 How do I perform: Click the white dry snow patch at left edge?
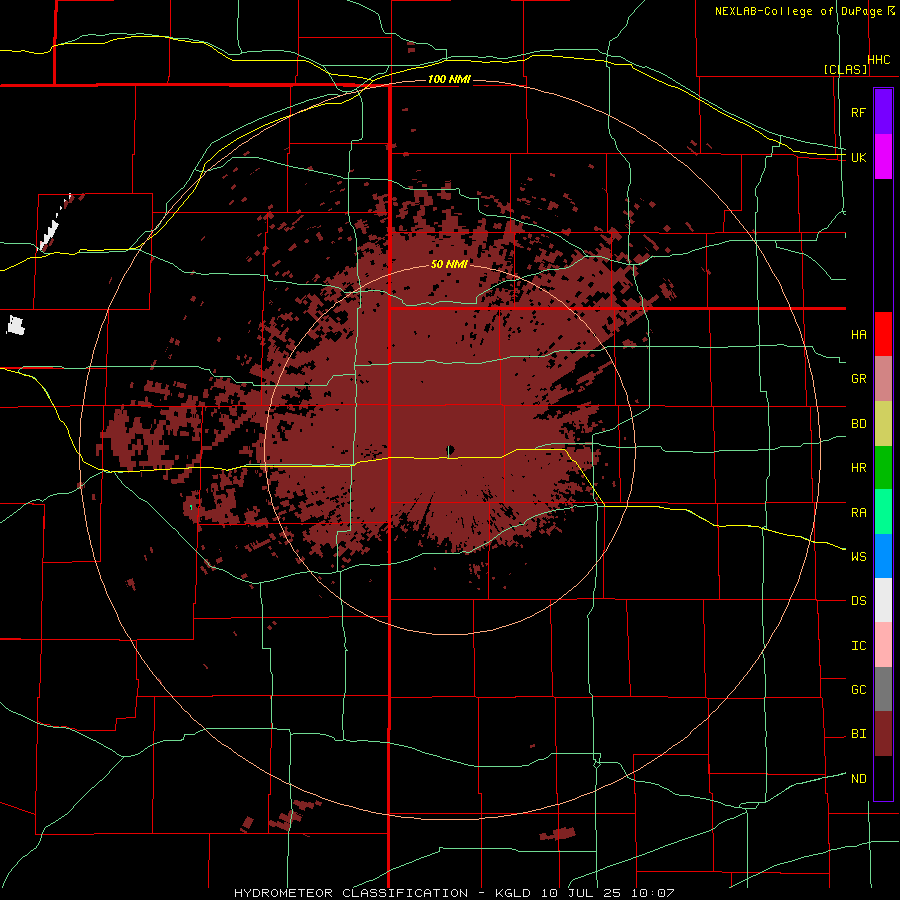(16, 325)
